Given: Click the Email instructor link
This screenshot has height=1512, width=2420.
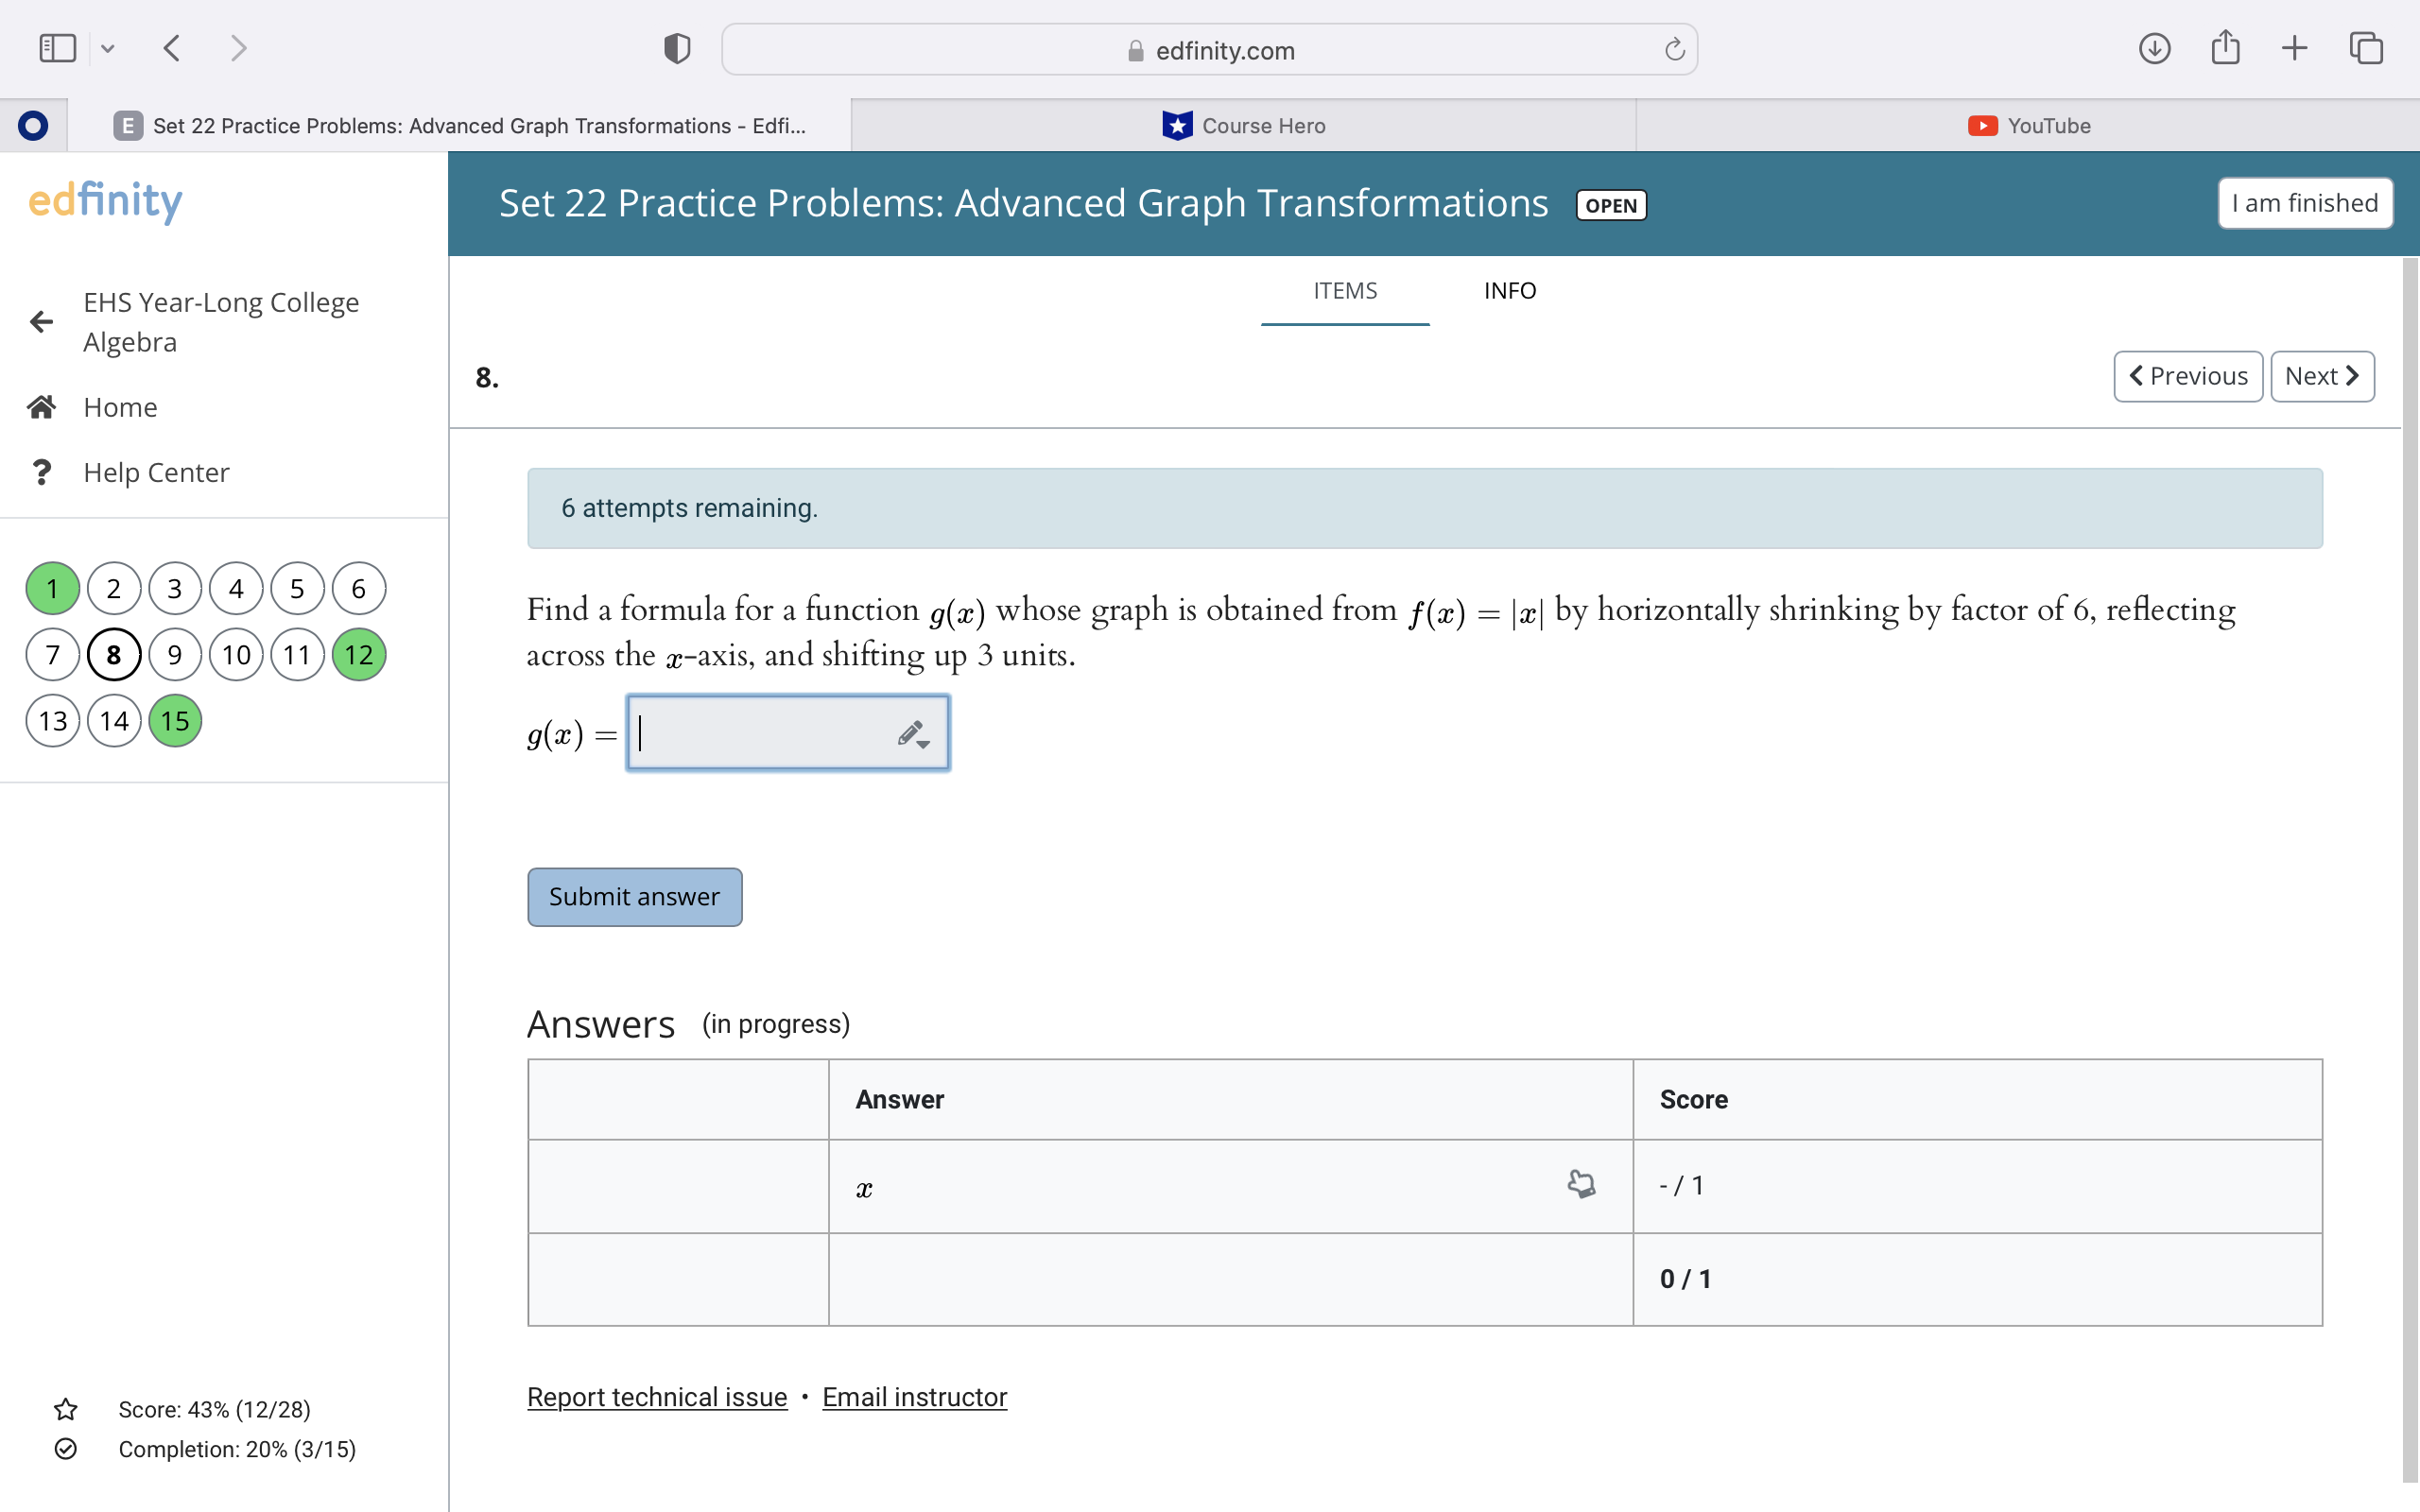Looking at the screenshot, I should (x=913, y=1396).
